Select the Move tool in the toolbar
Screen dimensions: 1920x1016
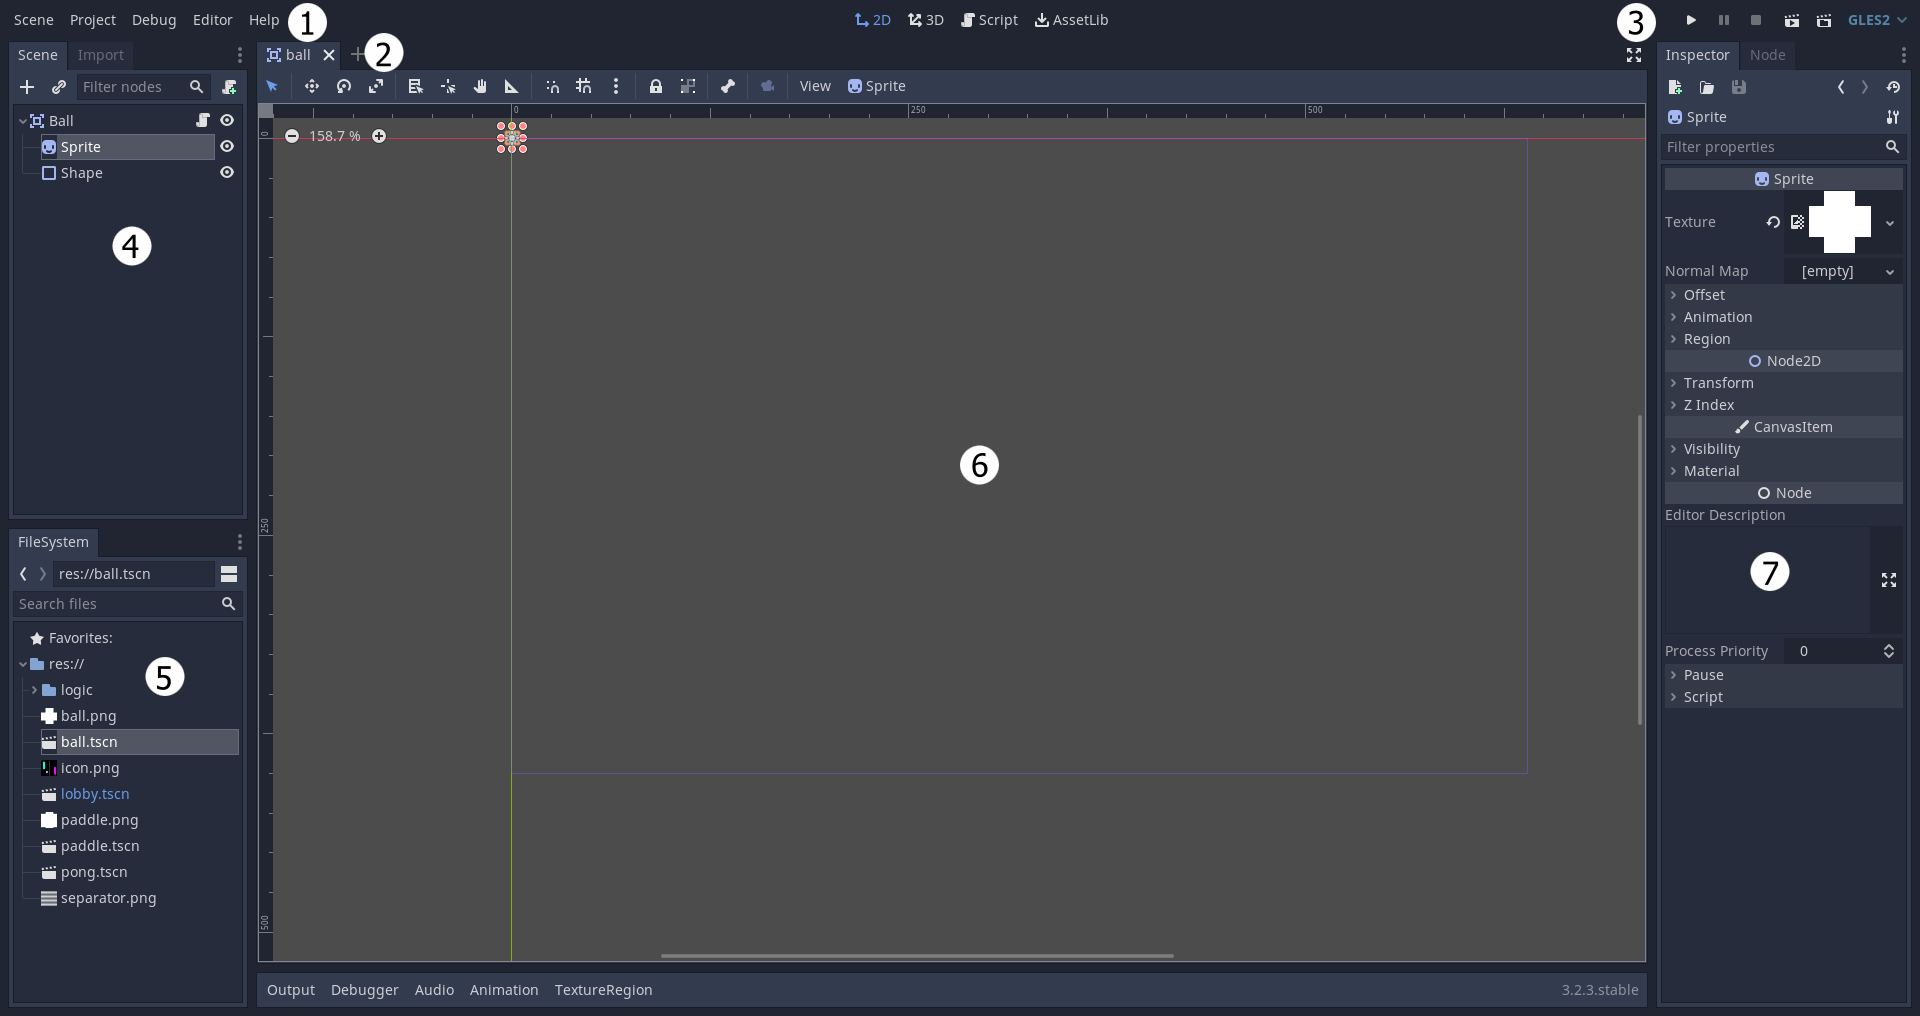click(x=312, y=87)
